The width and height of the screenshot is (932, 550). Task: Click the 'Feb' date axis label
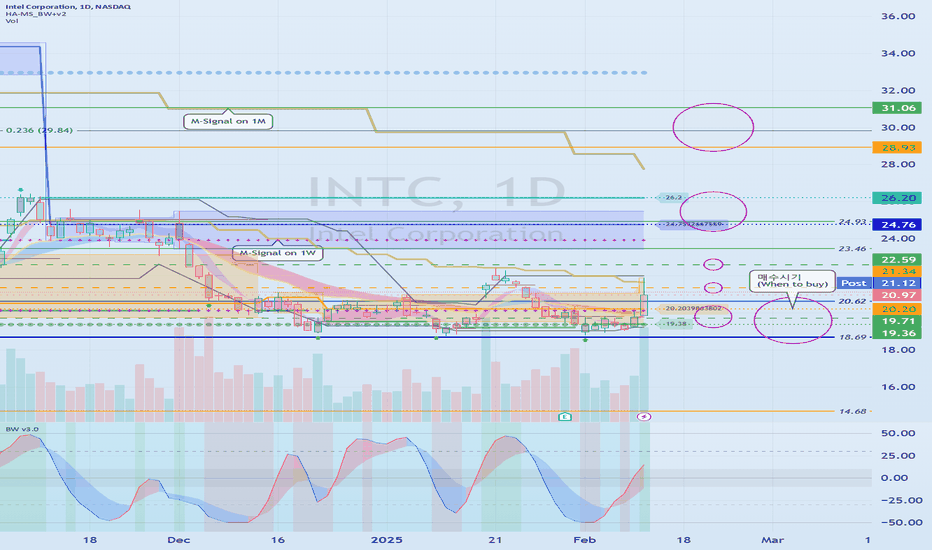point(584,540)
